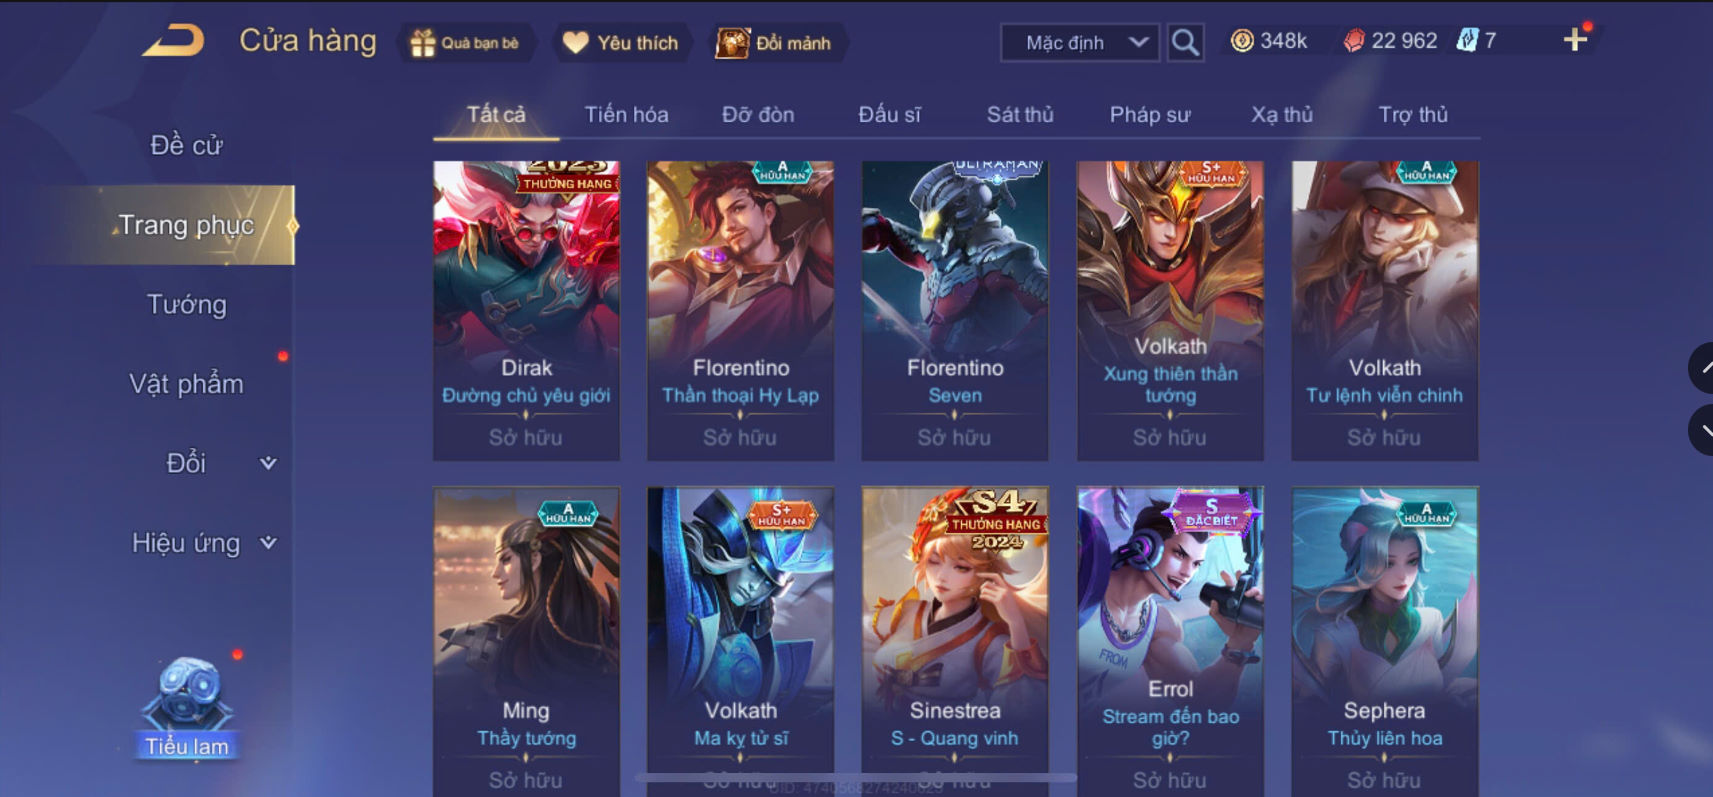Image resolution: width=1713 pixels, height=797 pixels.
Task: Open Yêu thích heart favorites
Action: pos(575,42)
